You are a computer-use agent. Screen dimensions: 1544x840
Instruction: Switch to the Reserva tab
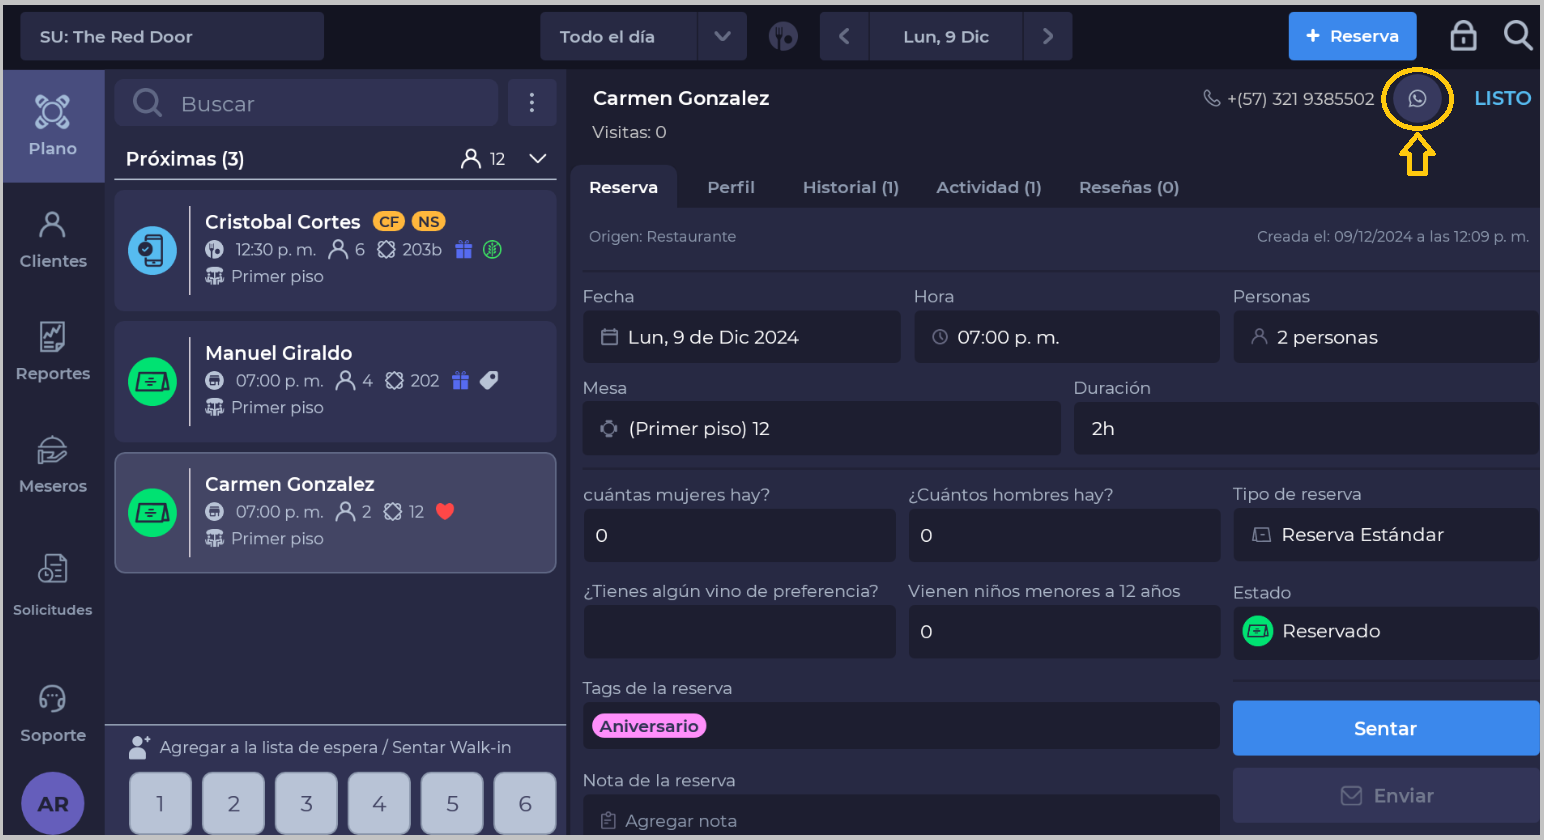click(x=624, y=187)
